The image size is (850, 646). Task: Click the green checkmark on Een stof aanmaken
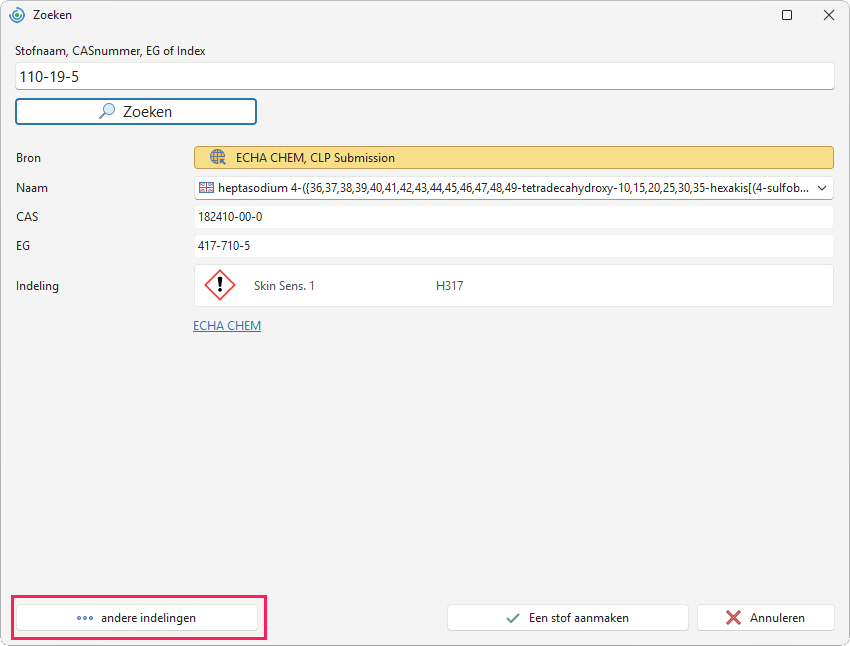512,618
